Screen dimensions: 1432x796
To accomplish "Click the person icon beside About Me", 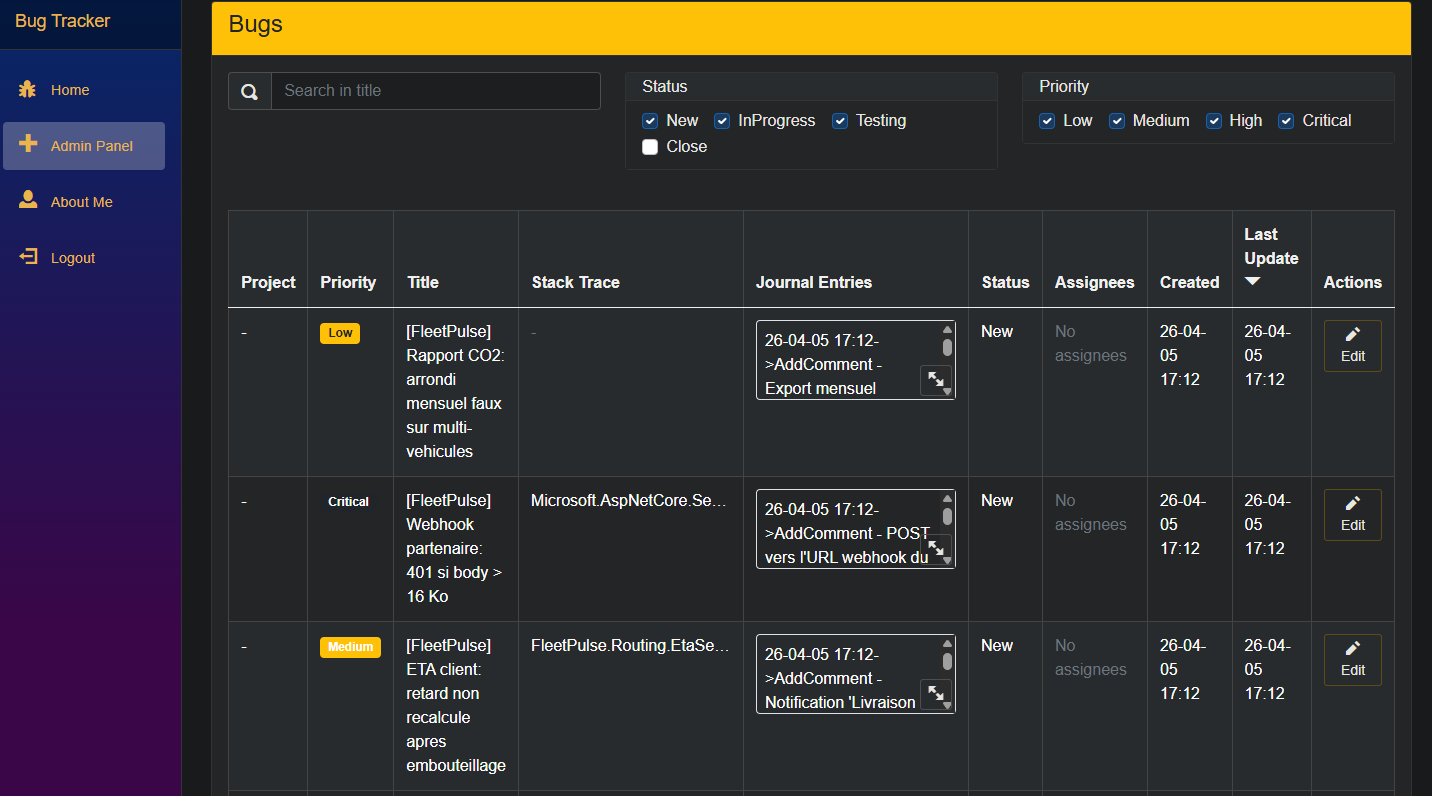I will click(x=28, y=200).
